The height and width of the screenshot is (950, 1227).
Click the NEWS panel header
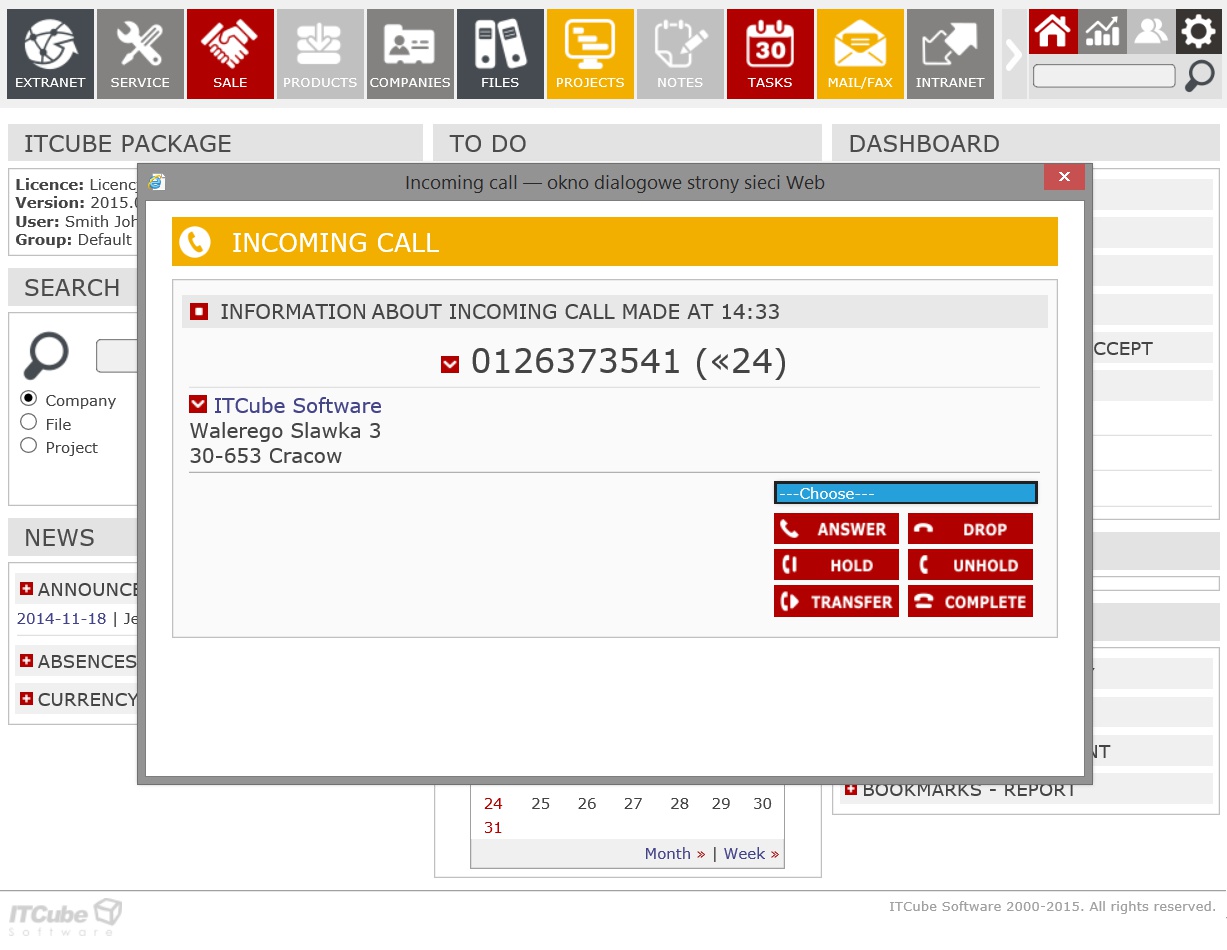click(x=73, y=537)
